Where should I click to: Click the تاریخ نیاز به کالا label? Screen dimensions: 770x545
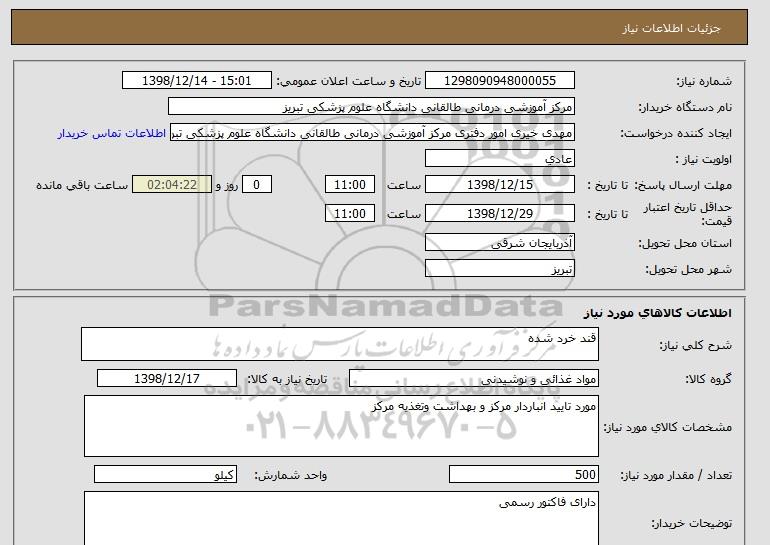click(x=287, y=379)
